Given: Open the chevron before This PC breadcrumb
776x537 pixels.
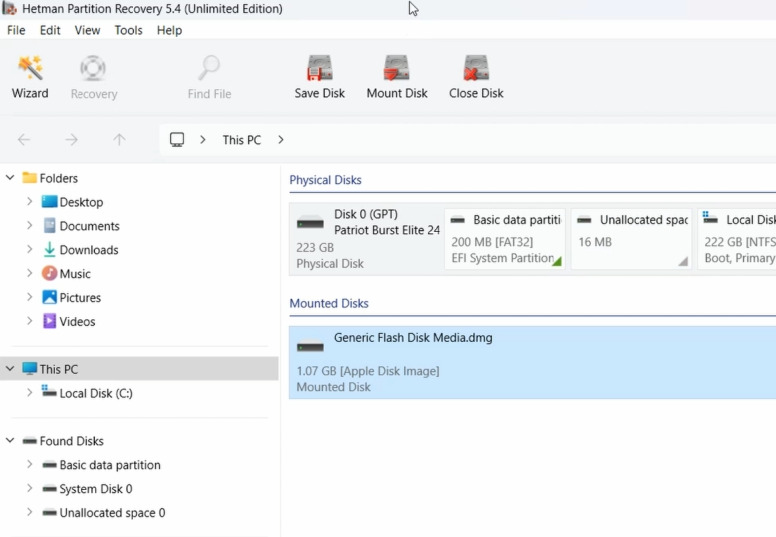Looking at the screenshot, I should (x=202, y=140).
